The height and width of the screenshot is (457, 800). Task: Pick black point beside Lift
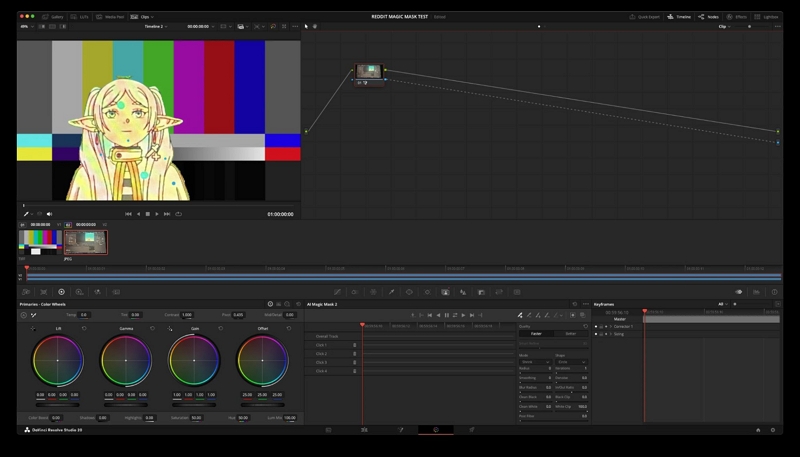point(33,329)
